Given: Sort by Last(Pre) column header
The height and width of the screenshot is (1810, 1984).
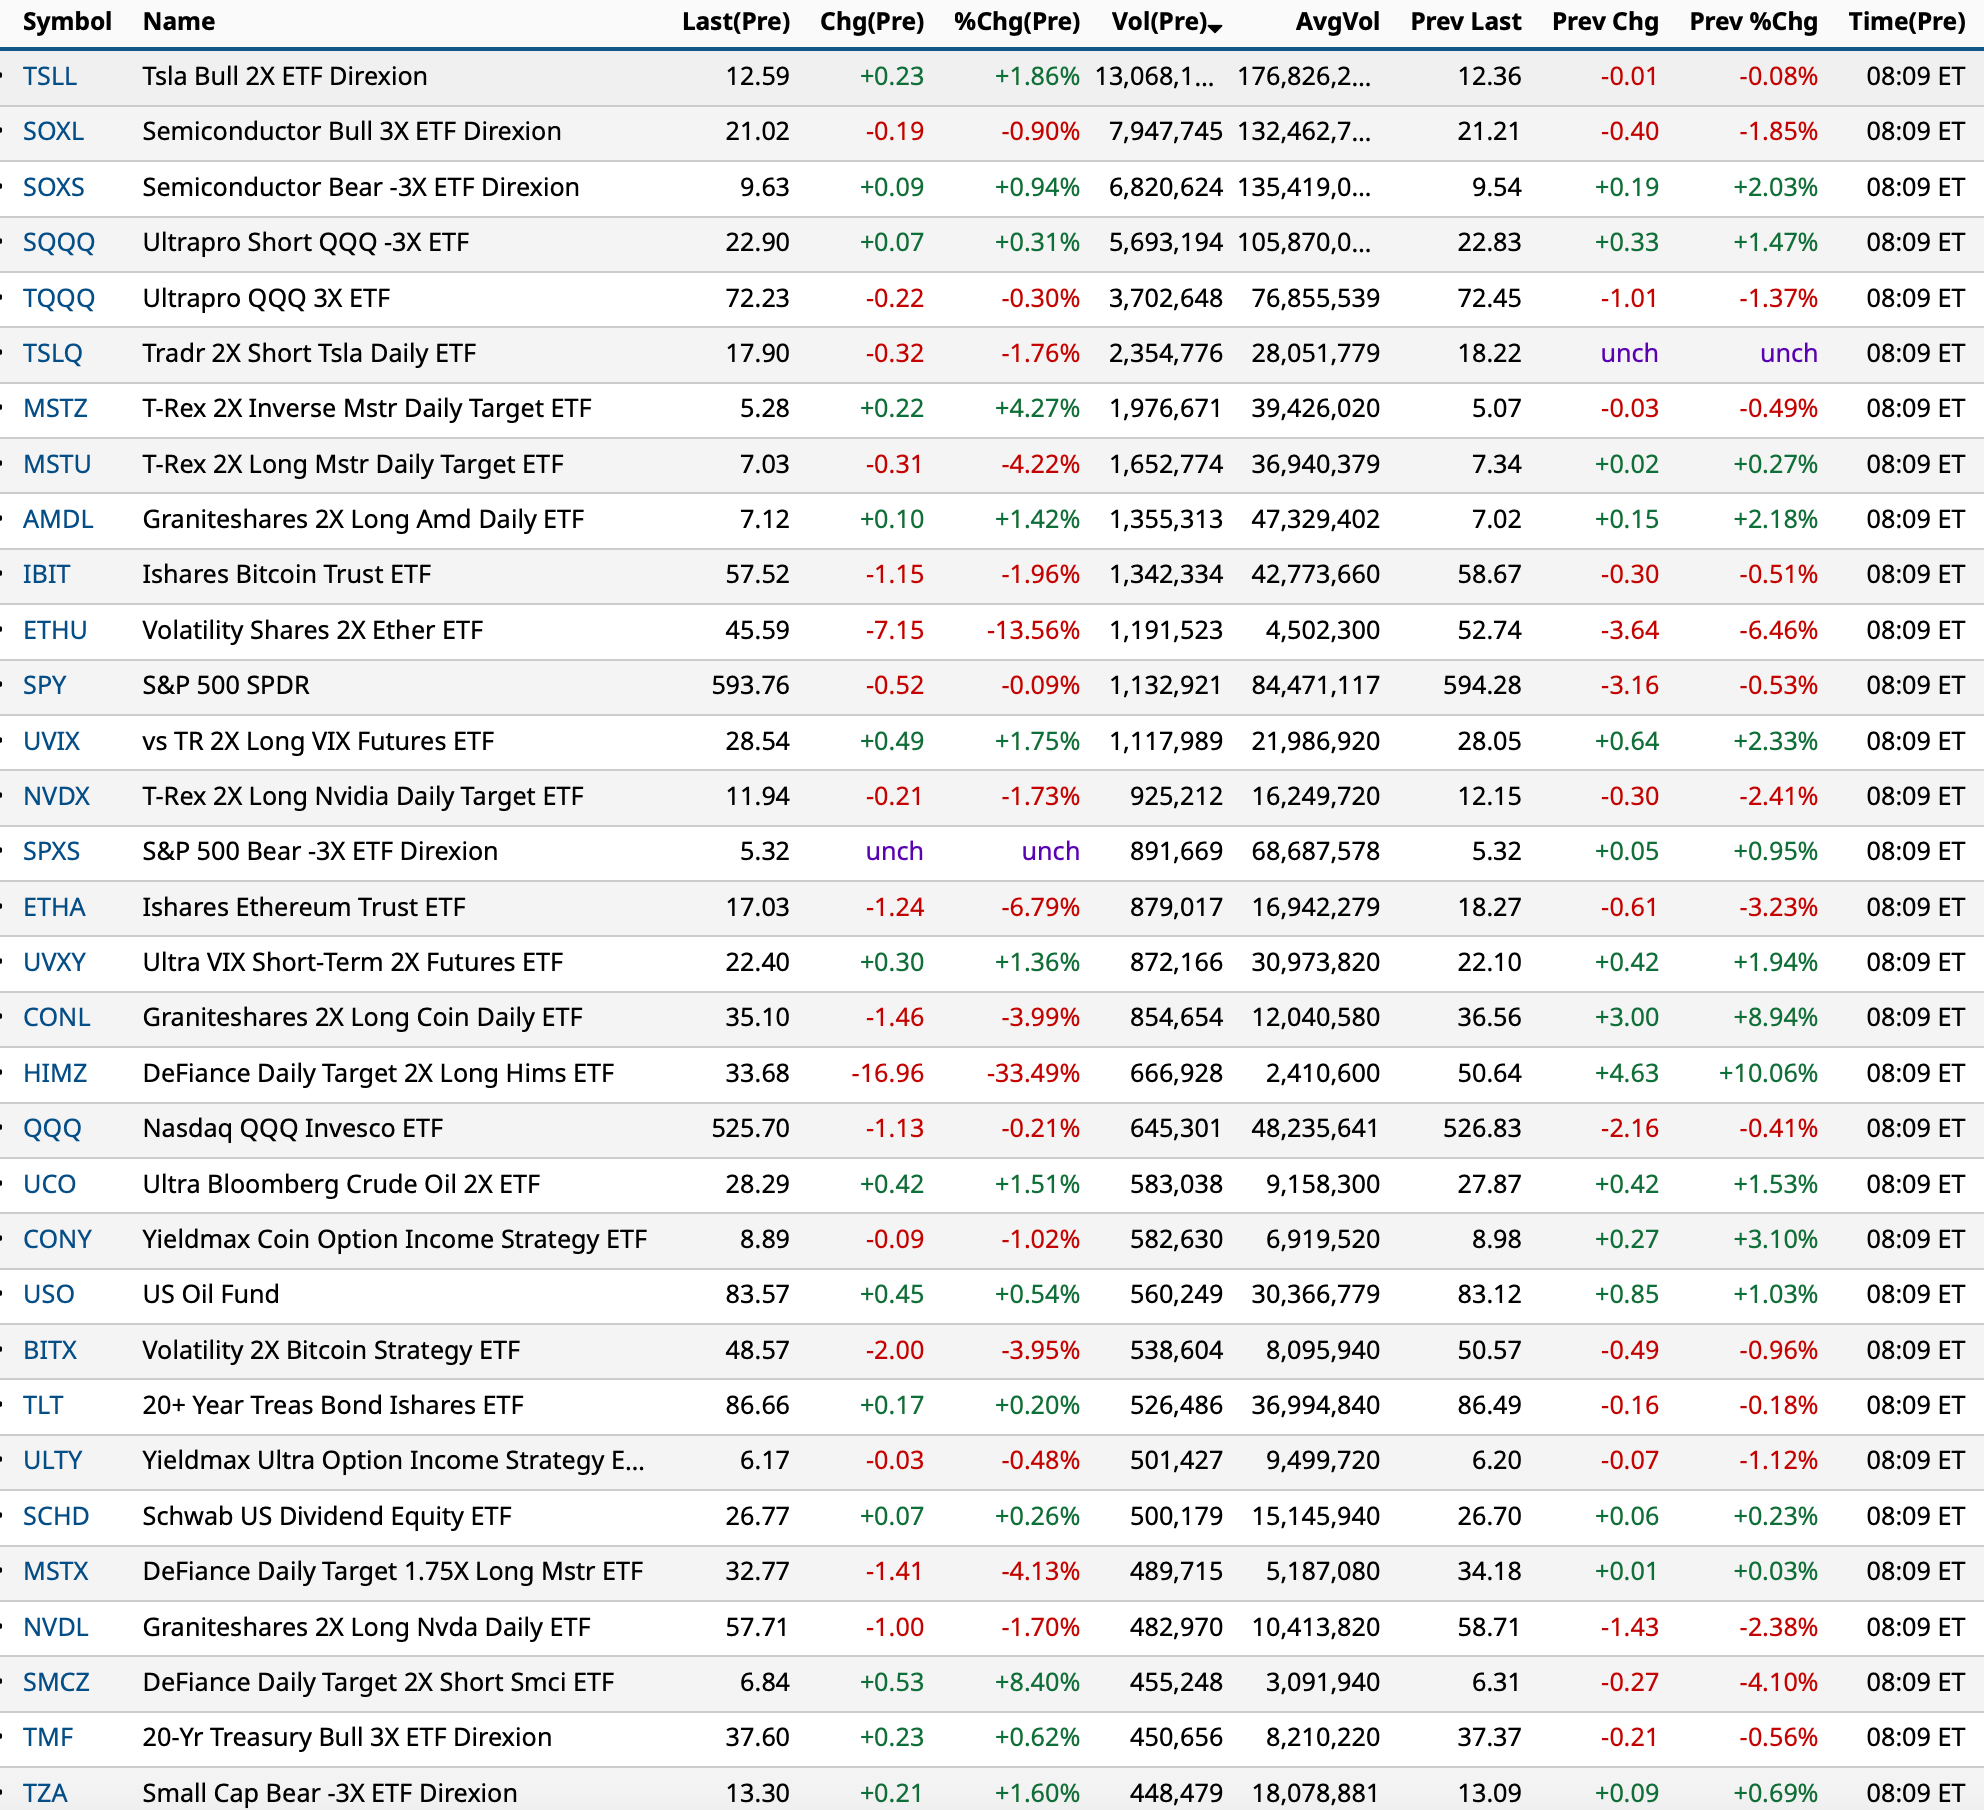Looking at the screenshot, I should pyautogui.click(x=735, y=22).
